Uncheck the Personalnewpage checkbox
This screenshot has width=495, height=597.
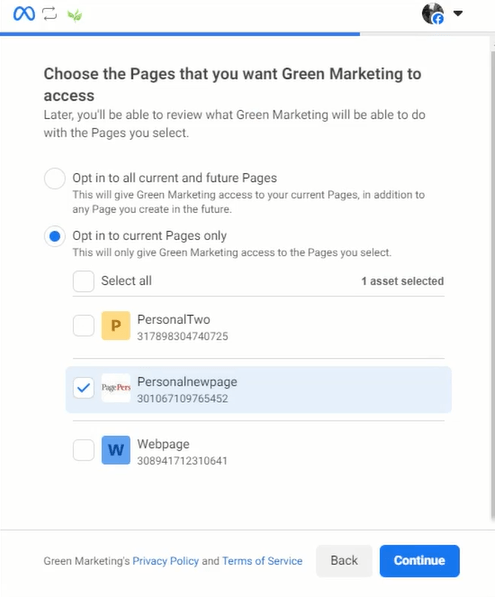83,388
